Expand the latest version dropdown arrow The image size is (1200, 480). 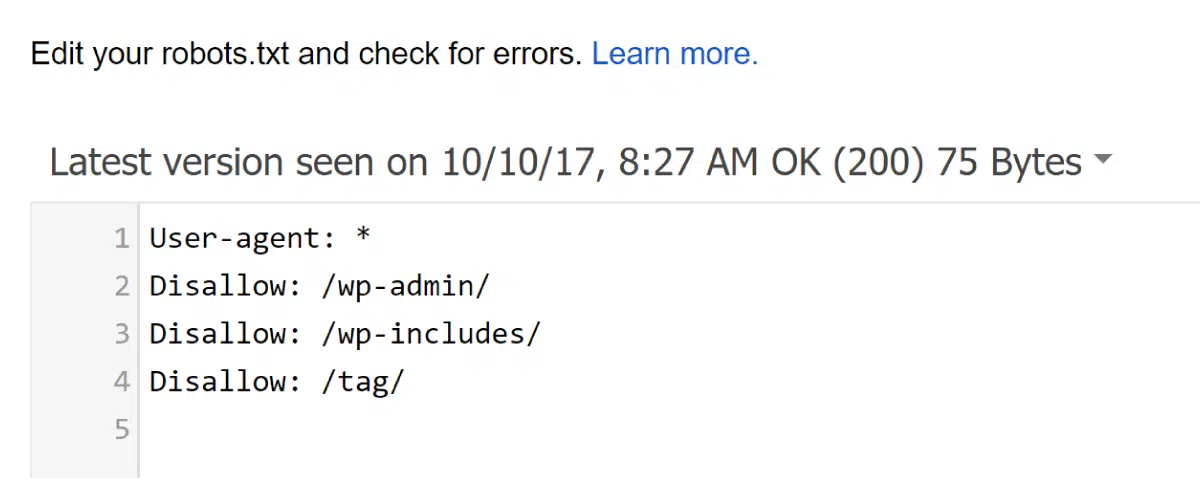(1103, 160)
